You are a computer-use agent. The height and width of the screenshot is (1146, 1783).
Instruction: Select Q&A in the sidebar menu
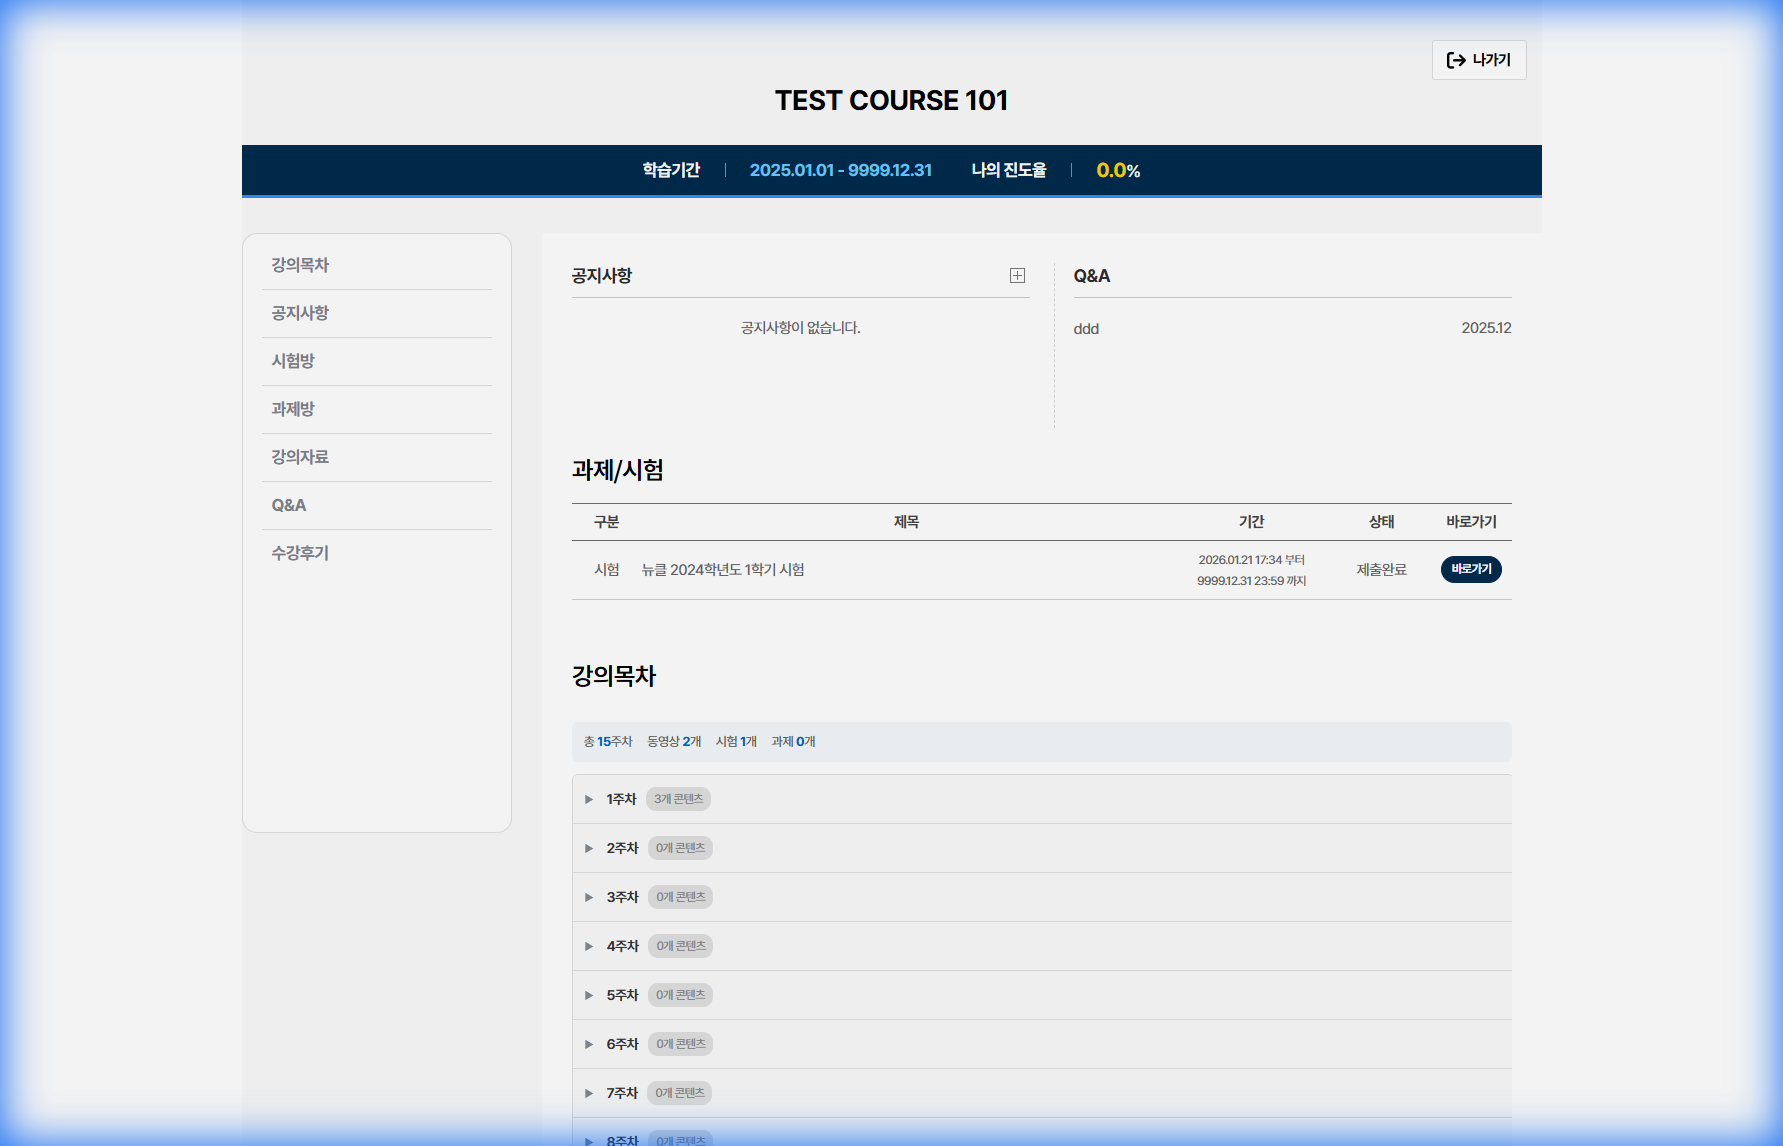289,505
